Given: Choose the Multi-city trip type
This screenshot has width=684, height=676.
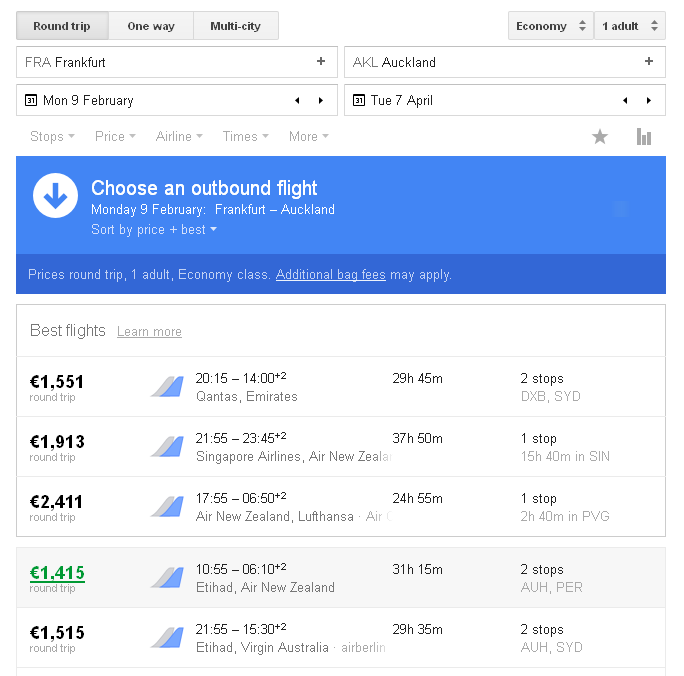Looking at the screenshot, I should (x=235, y=26).
